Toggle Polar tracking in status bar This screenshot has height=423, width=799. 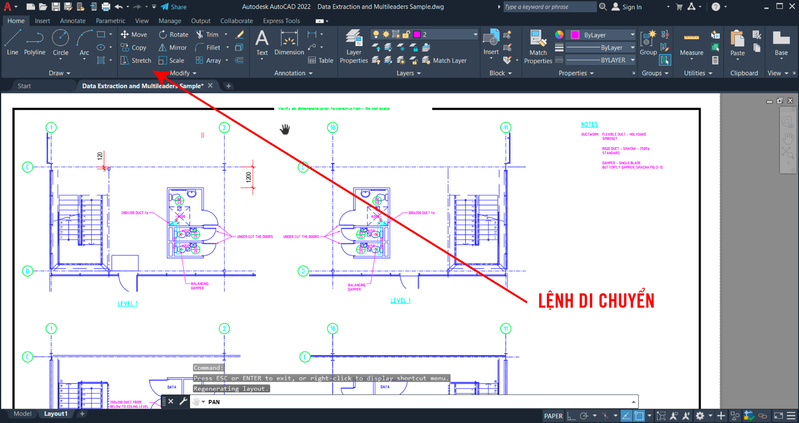(x=584, y=416)
